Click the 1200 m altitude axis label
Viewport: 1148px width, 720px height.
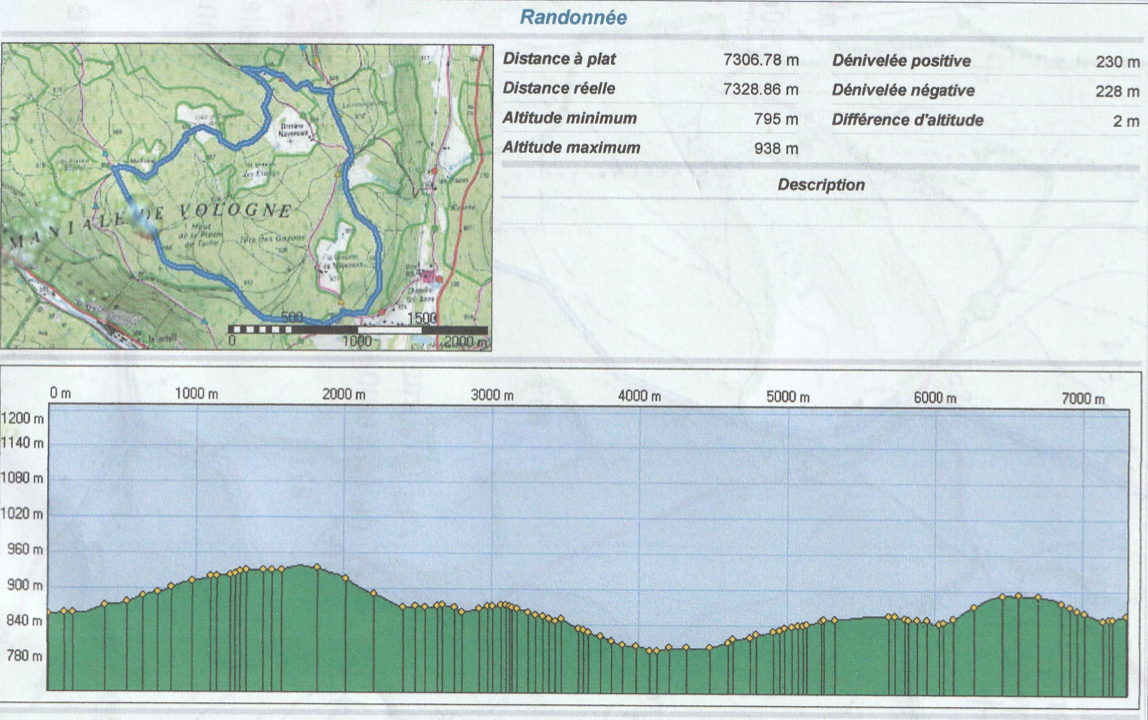(x=23, y=418)
